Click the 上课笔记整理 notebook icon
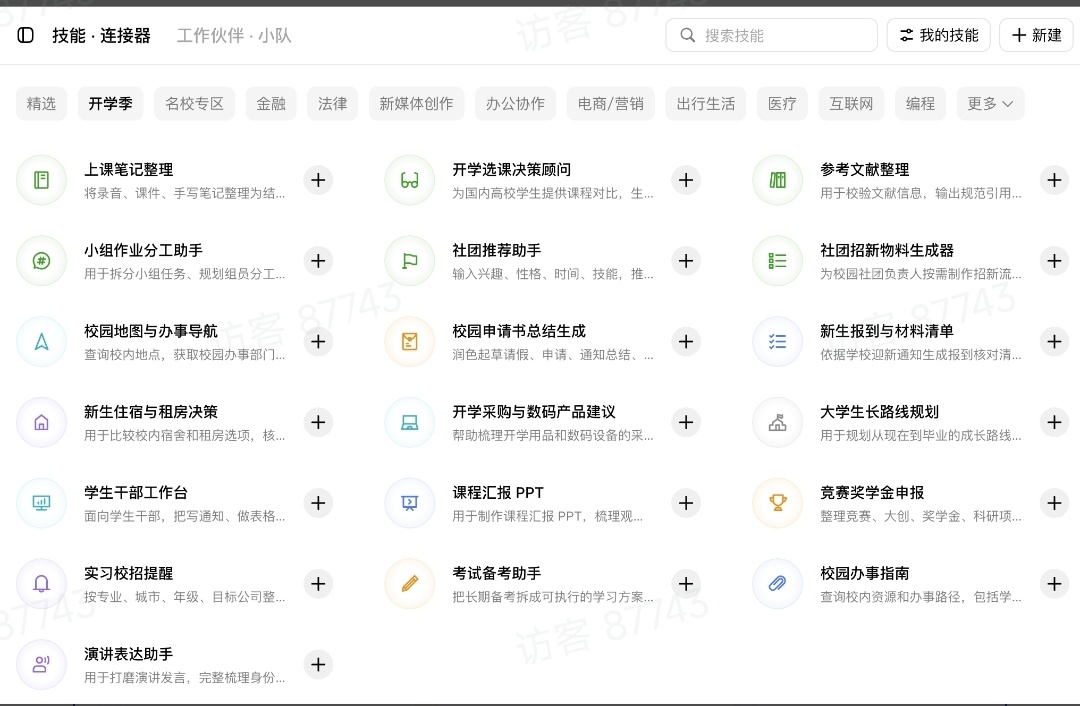The image size is (1080, 706). pyautogui.click(x=41, y=180)
